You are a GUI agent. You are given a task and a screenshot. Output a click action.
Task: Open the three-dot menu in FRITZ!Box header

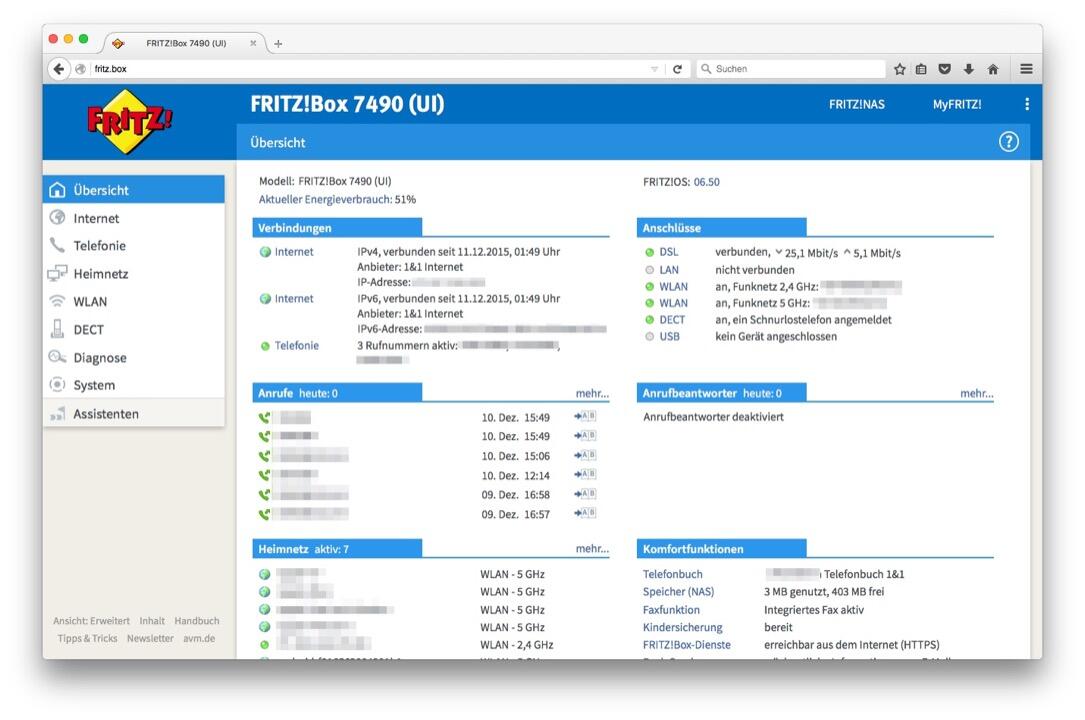[x=1027, y=104]
